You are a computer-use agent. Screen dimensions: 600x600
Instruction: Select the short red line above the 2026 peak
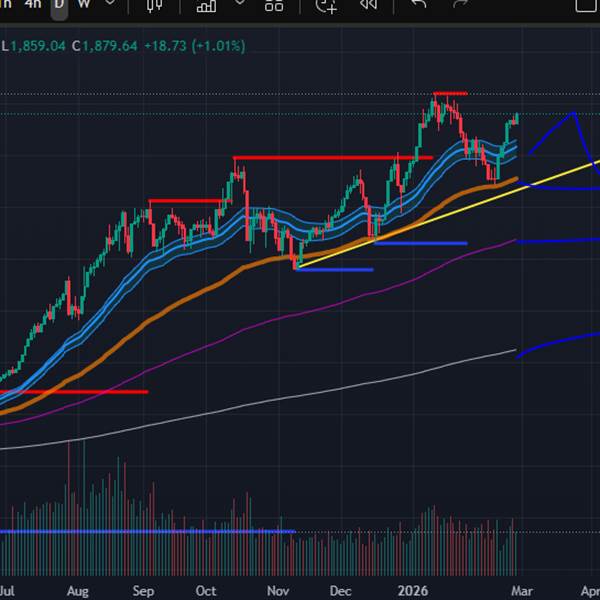[x=450, y=93]
